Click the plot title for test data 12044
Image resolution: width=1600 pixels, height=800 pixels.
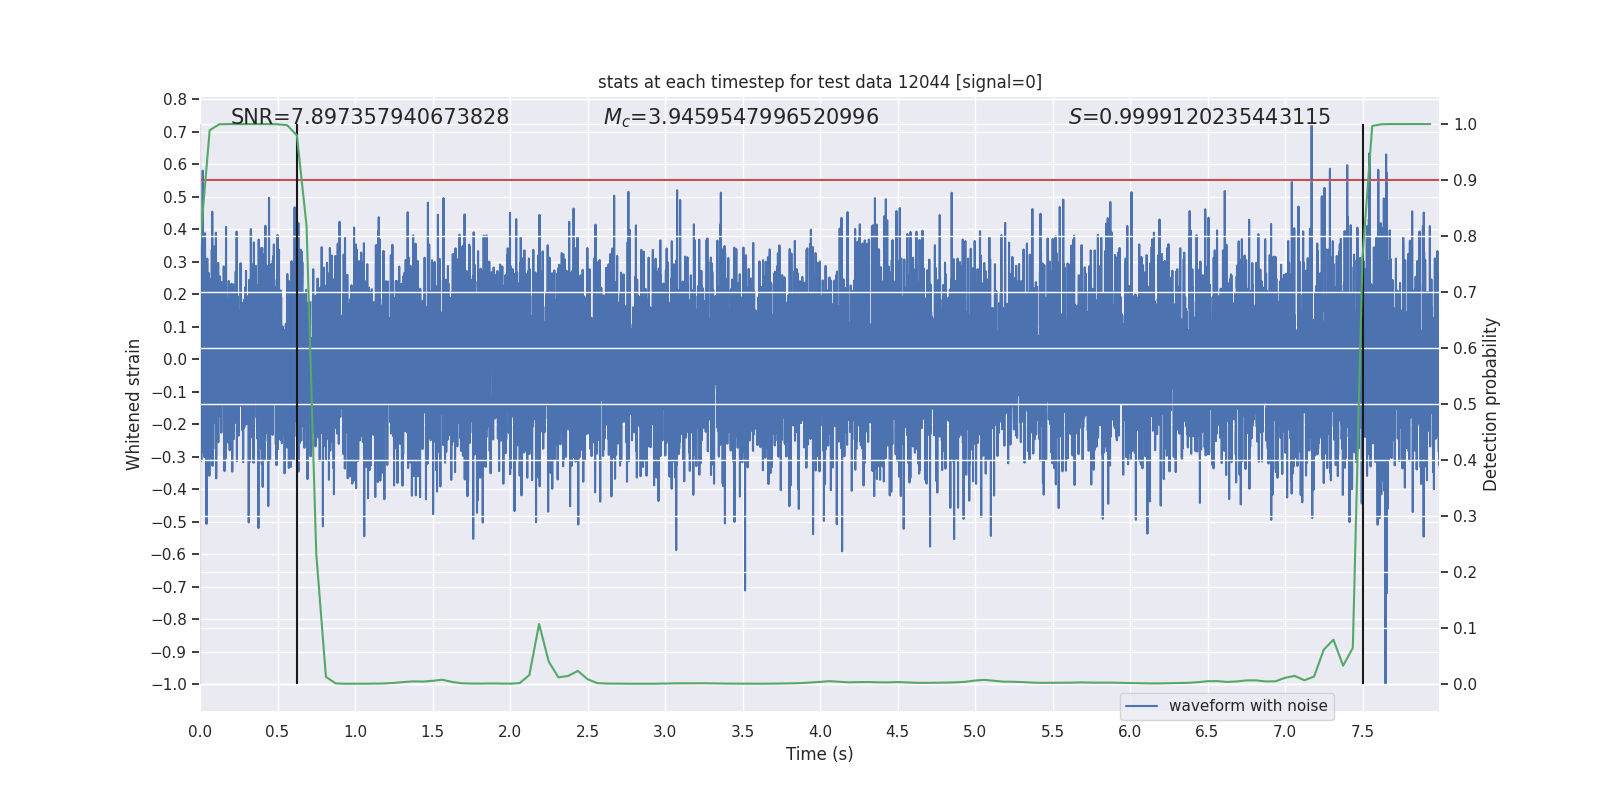click(x=819, y=82)
